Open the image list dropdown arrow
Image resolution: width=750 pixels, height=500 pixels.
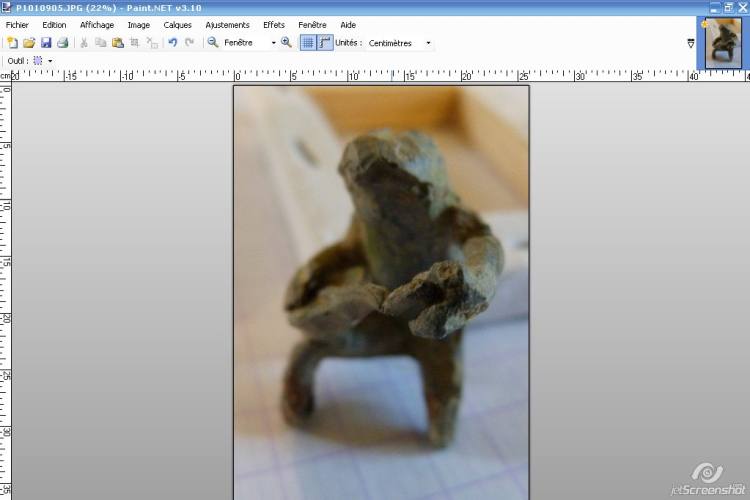[691, 43]
